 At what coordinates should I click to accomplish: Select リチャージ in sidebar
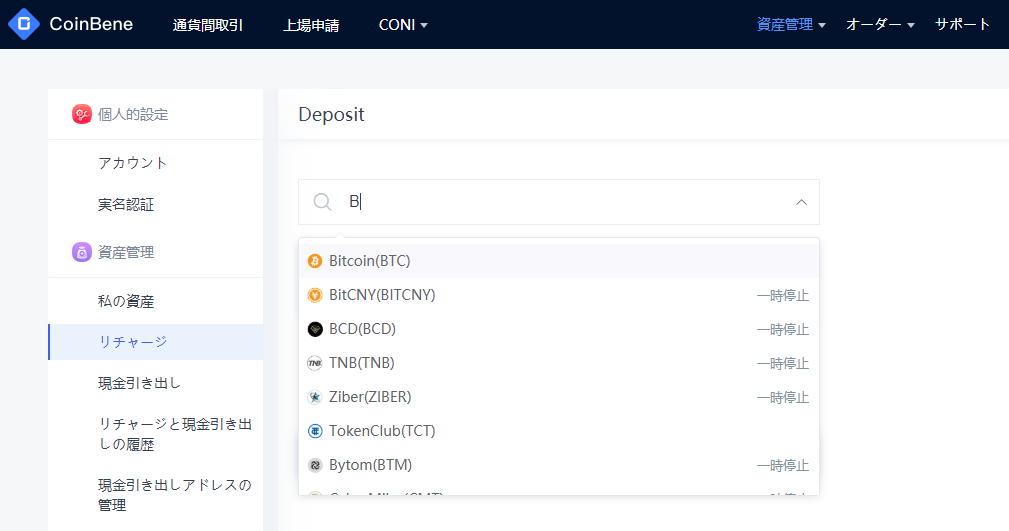tap(156, 342)
